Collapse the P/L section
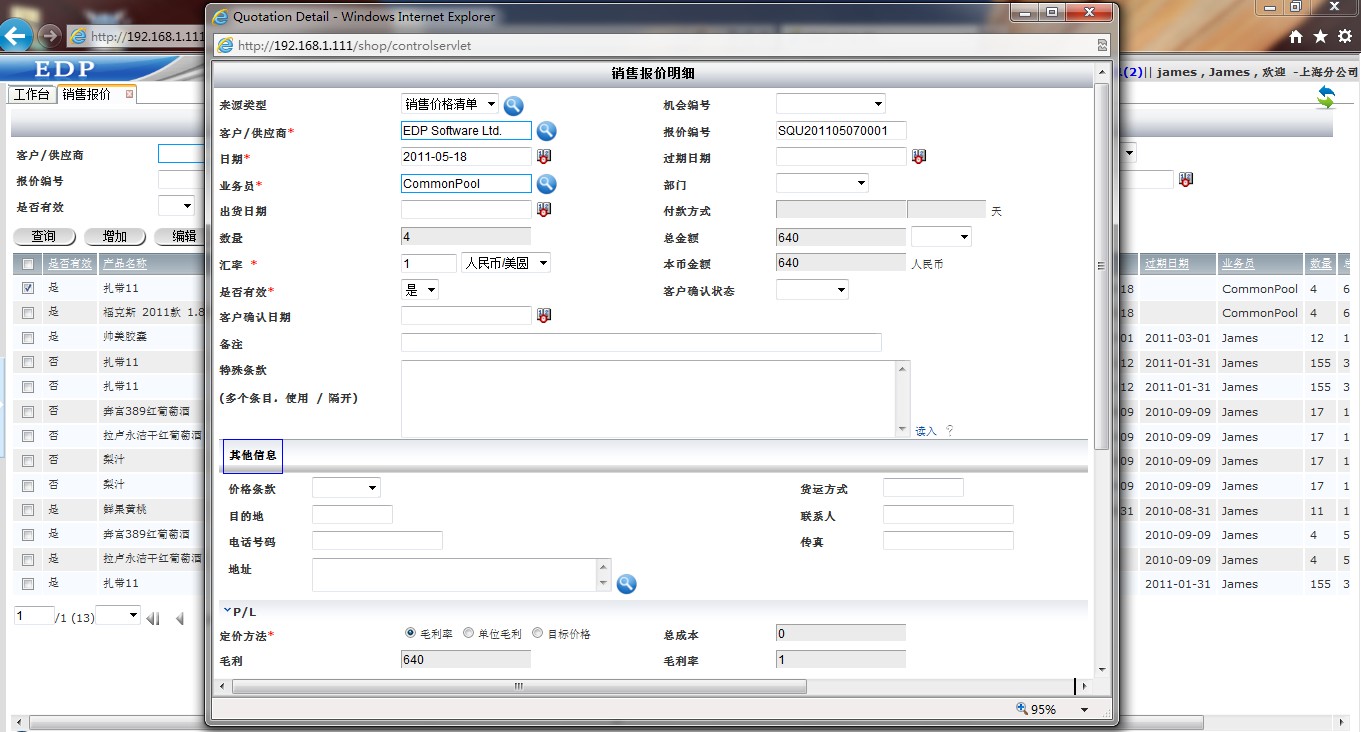The width and height of the screenshot is (1361, 732). [x=227, y=611]
